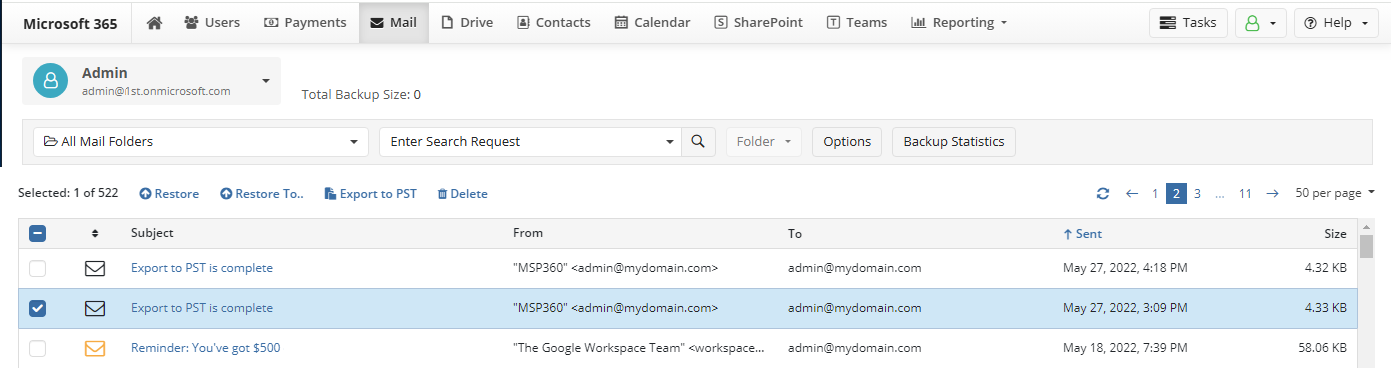The width and height of the screenshot is (1391, 368).
Task: Check the first Export to PST email
Action: click(x=37, y=268)
